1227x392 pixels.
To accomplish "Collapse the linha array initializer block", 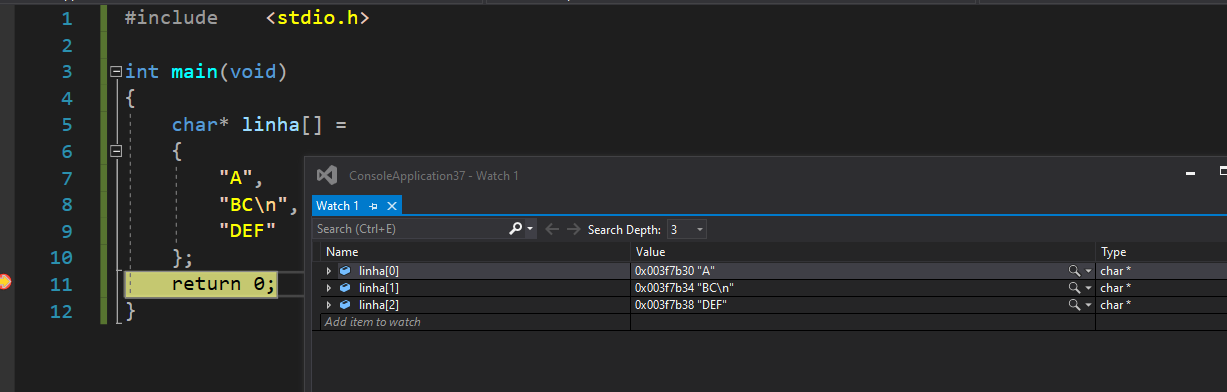I will [116, 152].
